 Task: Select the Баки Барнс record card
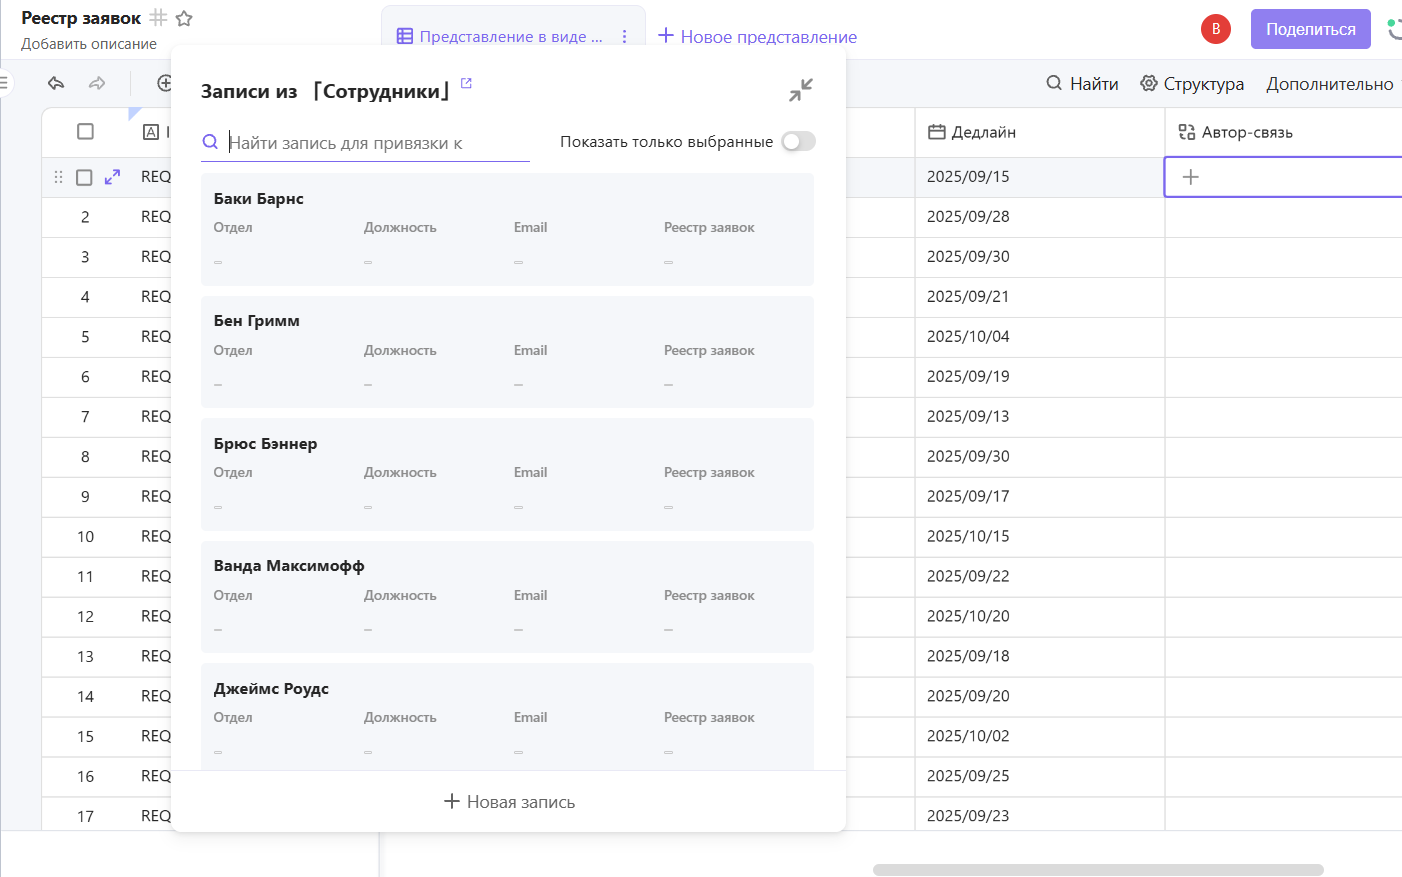coord(507,229)
